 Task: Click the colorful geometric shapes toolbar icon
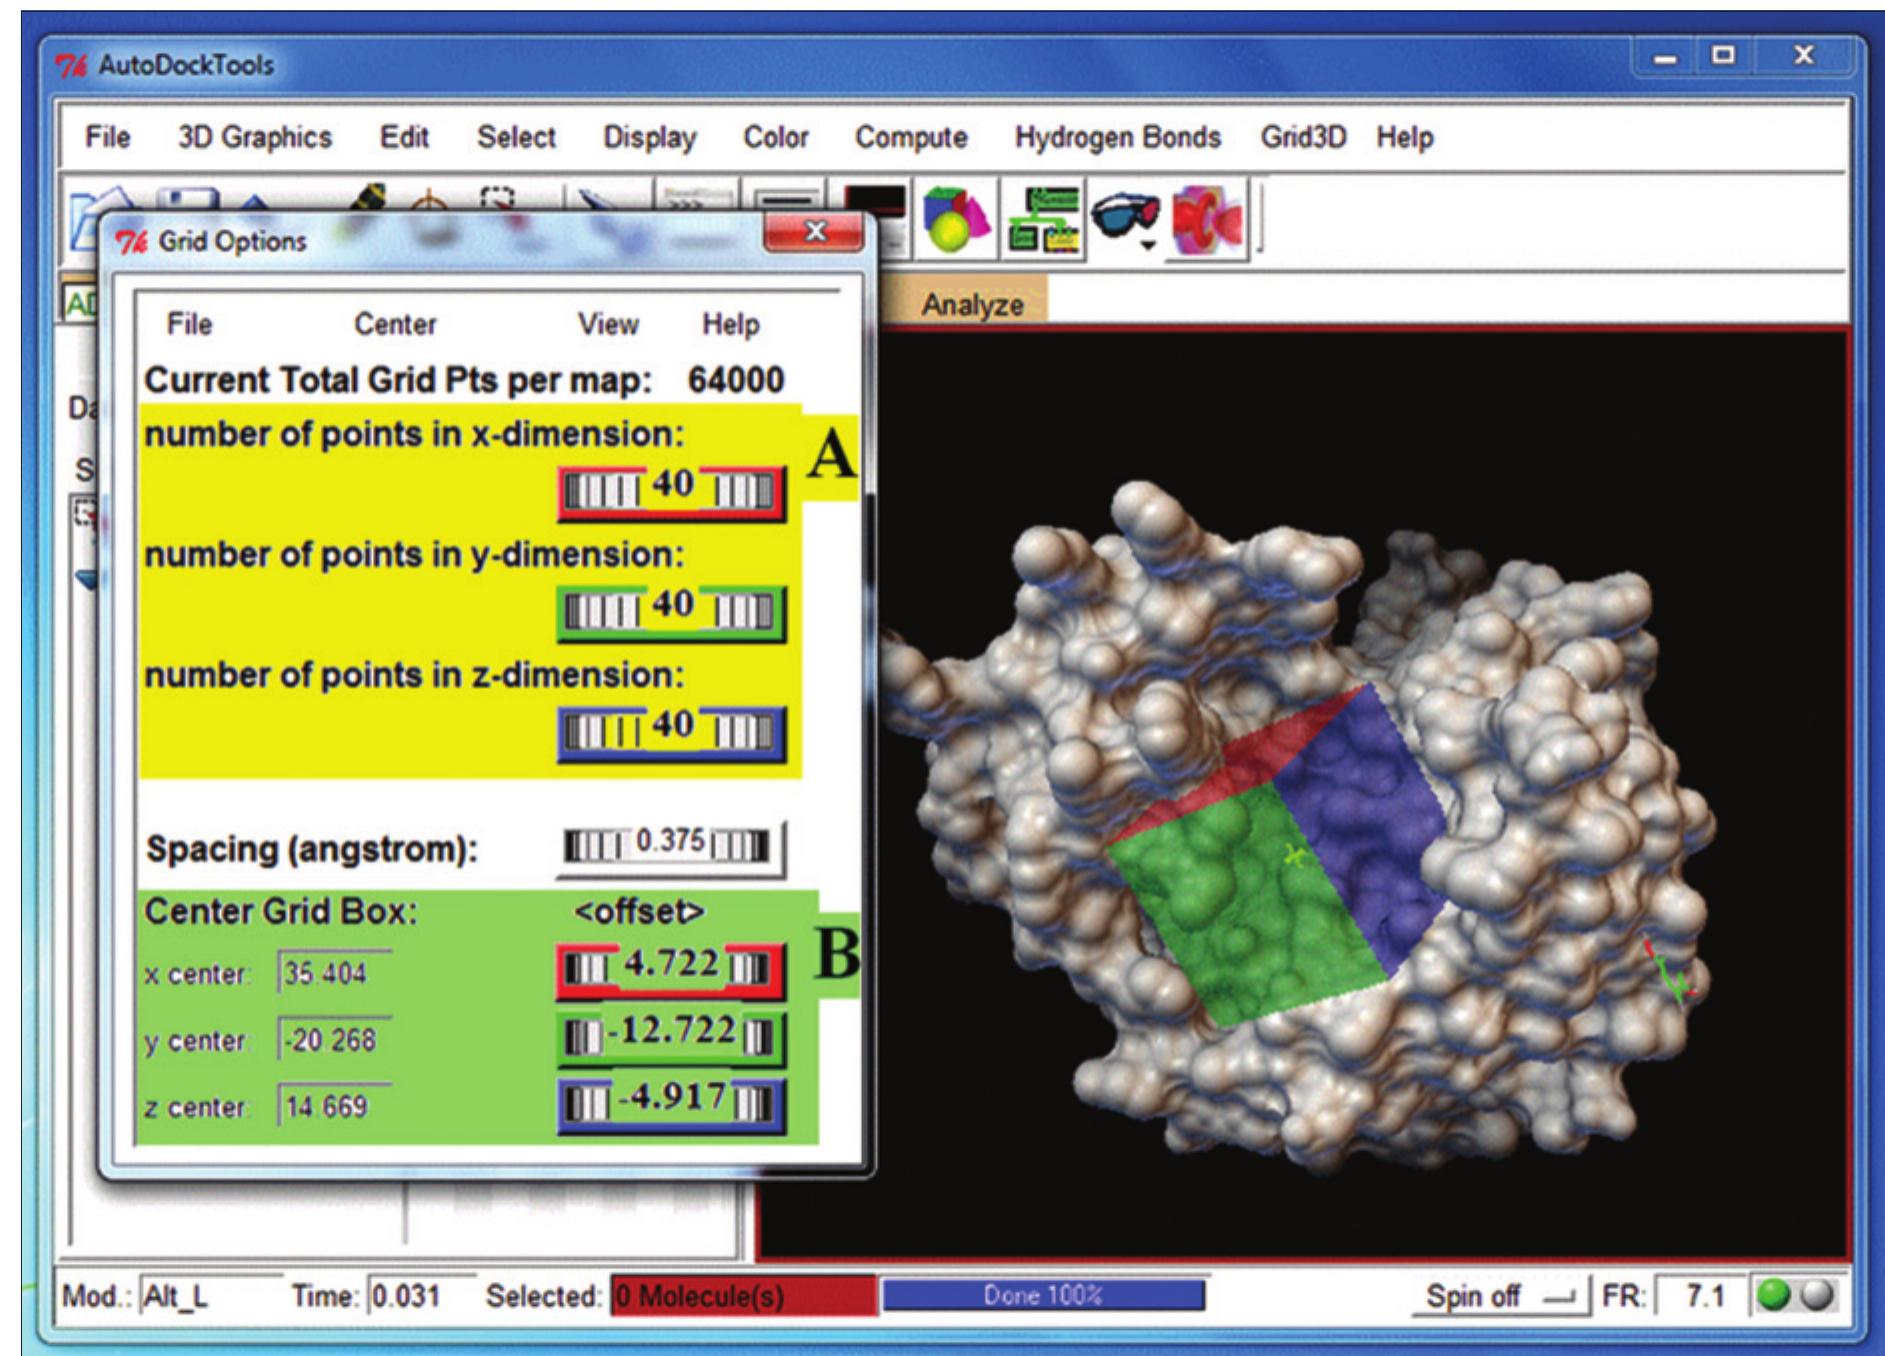(x=953, y=215)
